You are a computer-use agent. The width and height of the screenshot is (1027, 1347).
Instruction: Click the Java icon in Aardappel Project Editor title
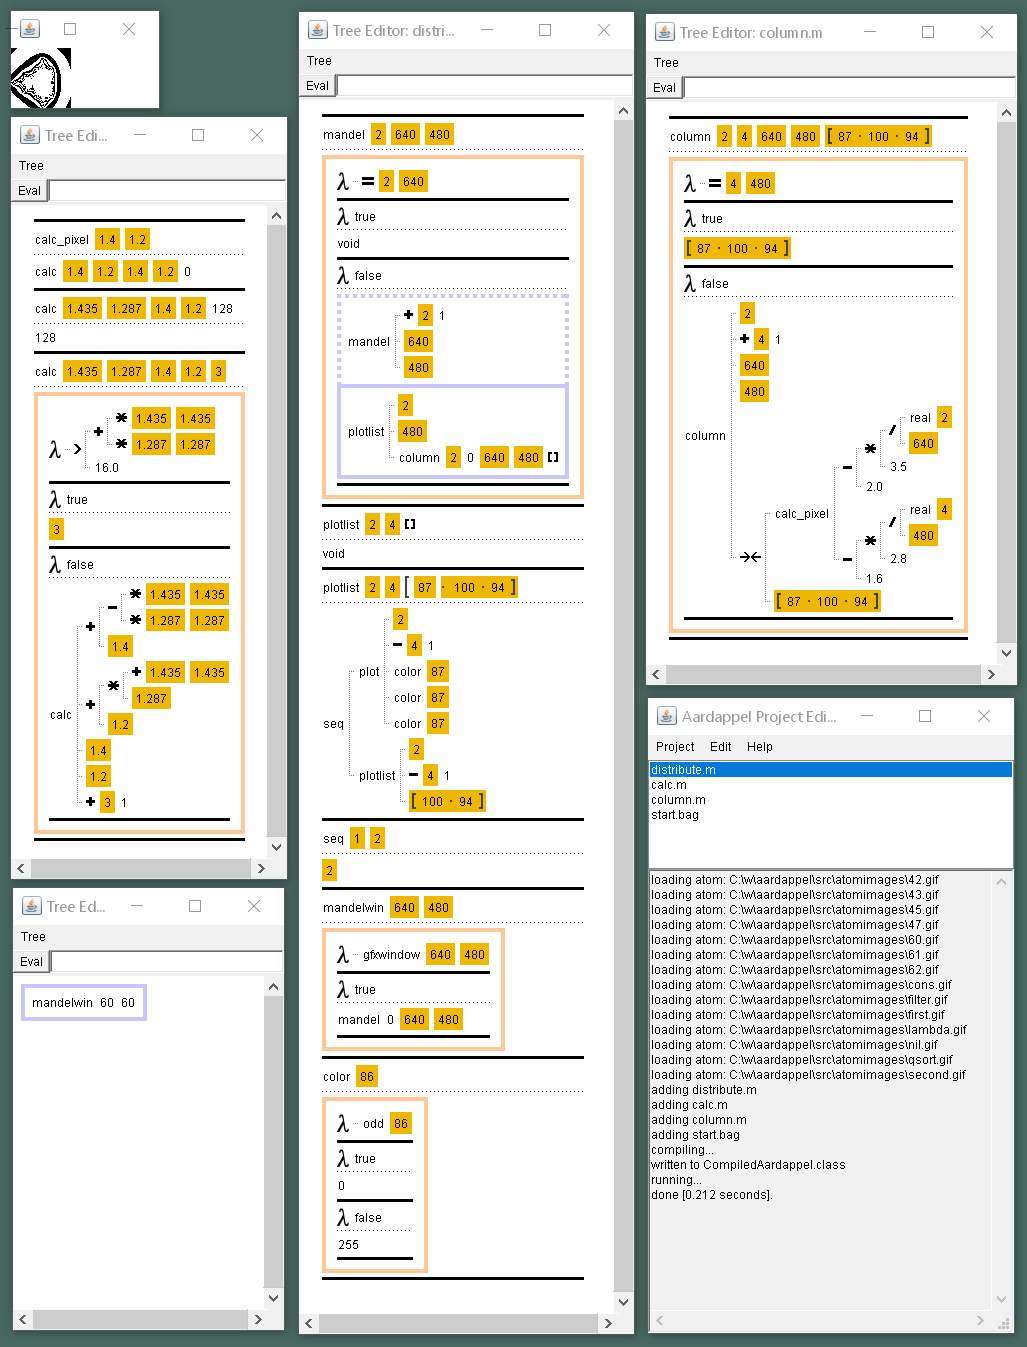pos(665,716)
